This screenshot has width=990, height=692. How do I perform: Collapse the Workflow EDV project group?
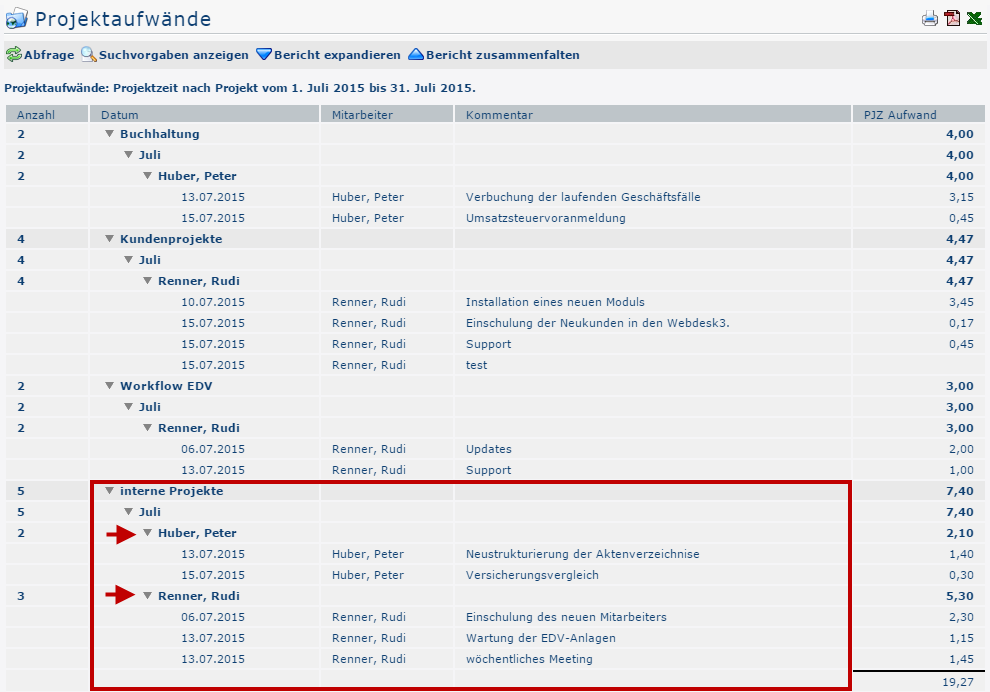(110, 386)
